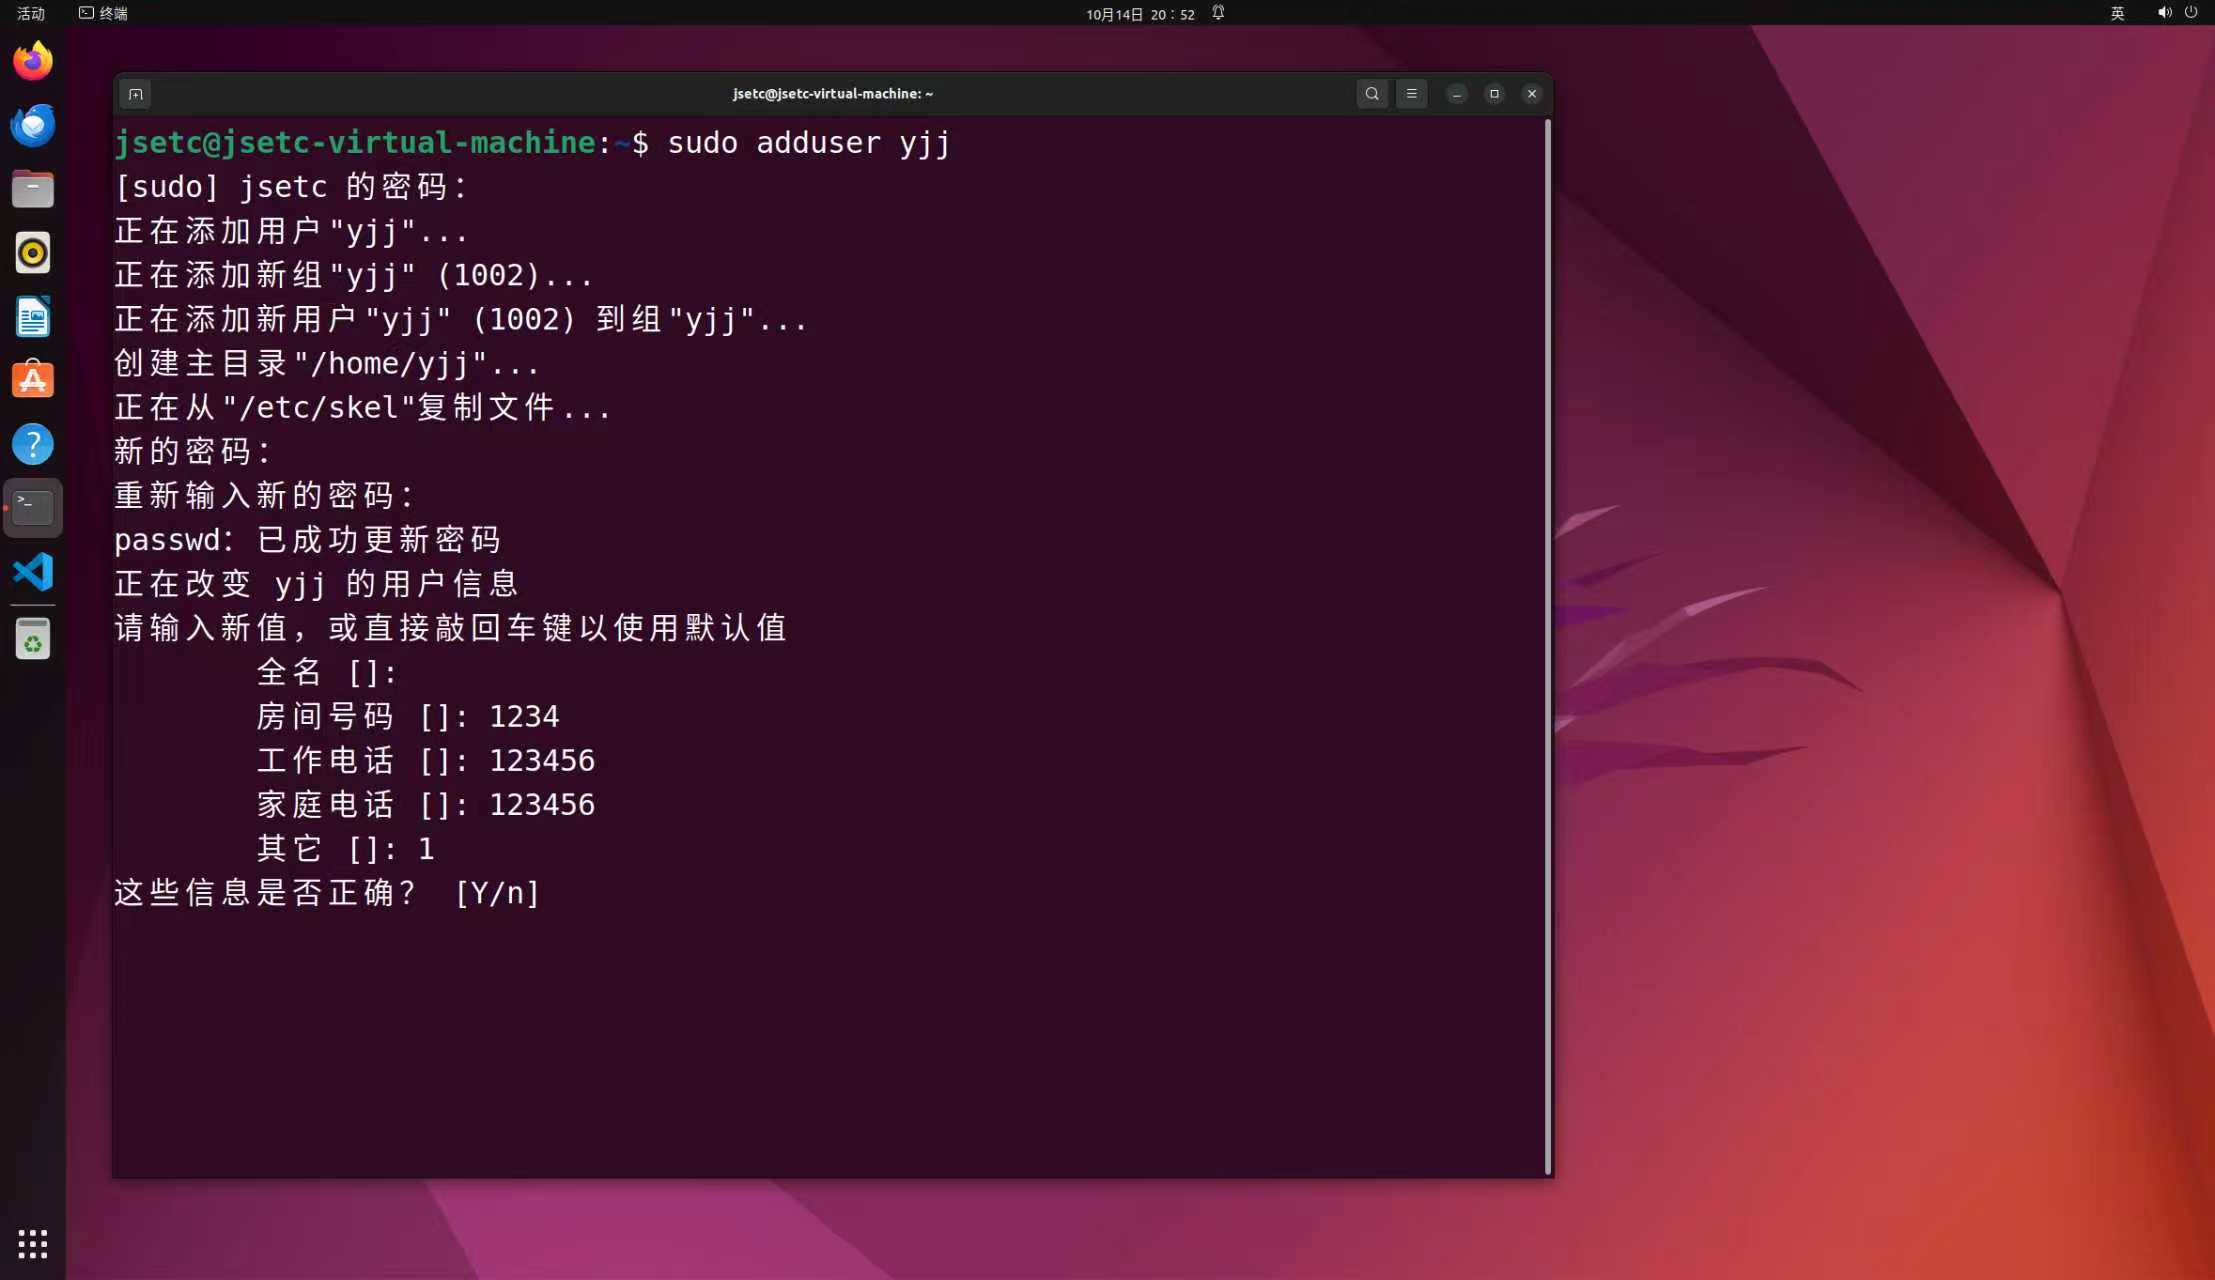Viewport: 2215px width, 1280px height.
Task: Click the new tab icon in terminal header
Action: tap(135, 94)
